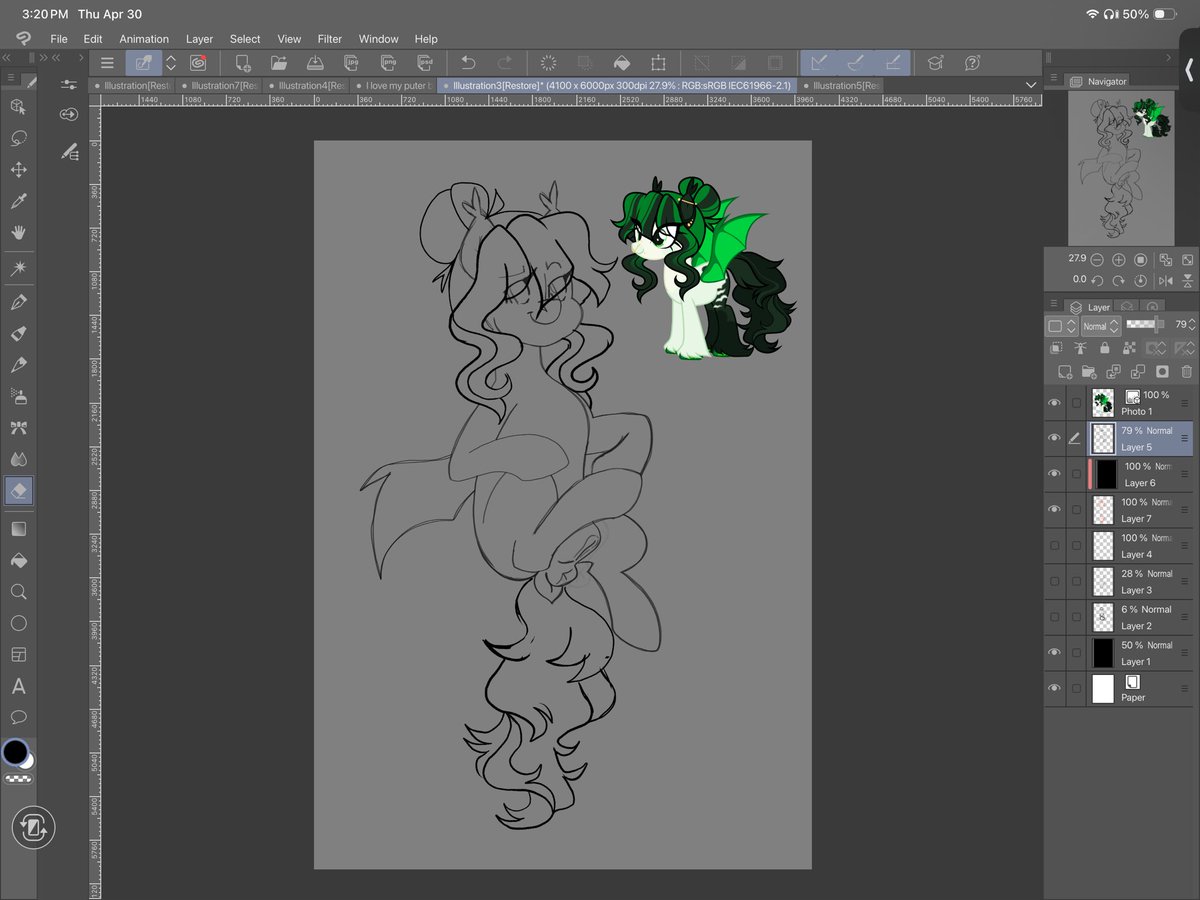The width and height of the screenshot is (1200, 900).
Task: Zoom out in the Navigator panel
Action: (x=1097, y=259)
